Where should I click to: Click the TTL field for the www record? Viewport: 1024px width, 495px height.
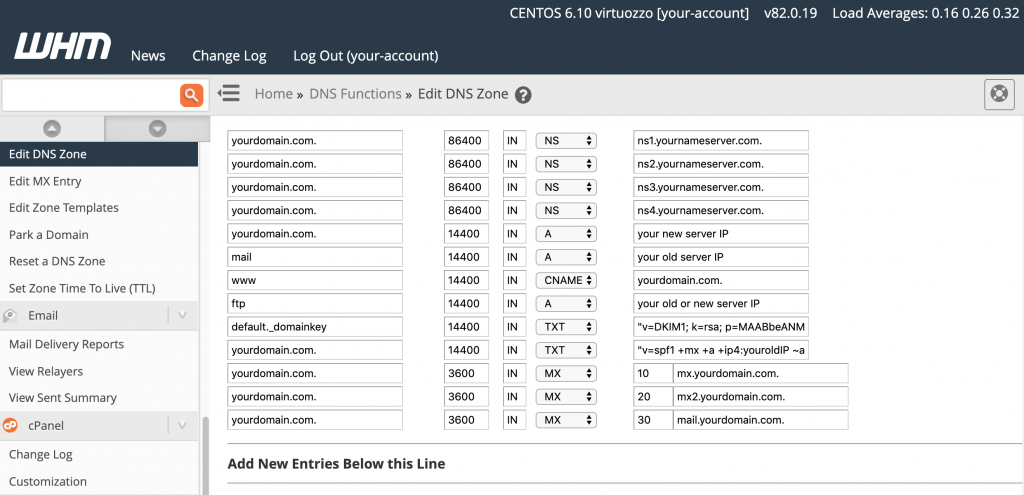coord(466,280)
